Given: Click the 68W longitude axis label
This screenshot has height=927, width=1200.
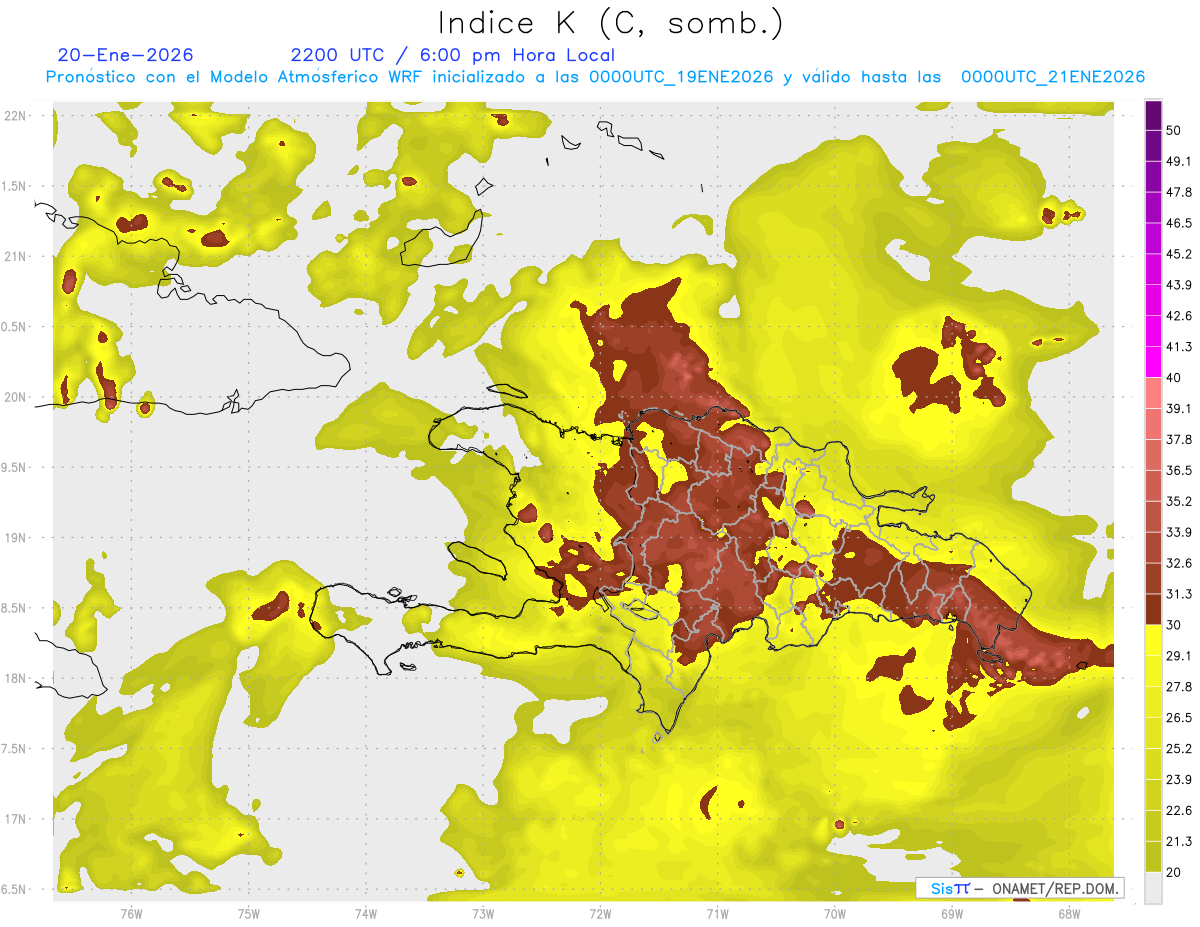Looking at the screenshot, I should (1068, 913).
